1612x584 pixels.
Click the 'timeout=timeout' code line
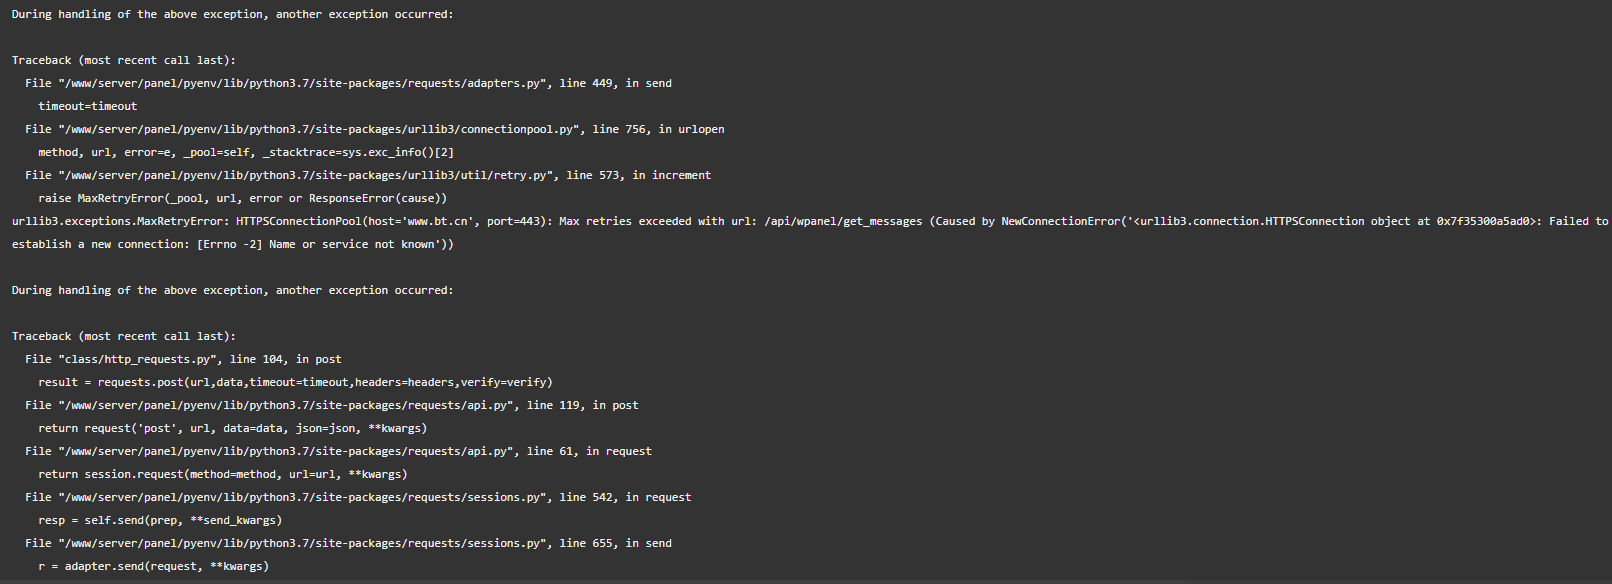click(88, 106)
